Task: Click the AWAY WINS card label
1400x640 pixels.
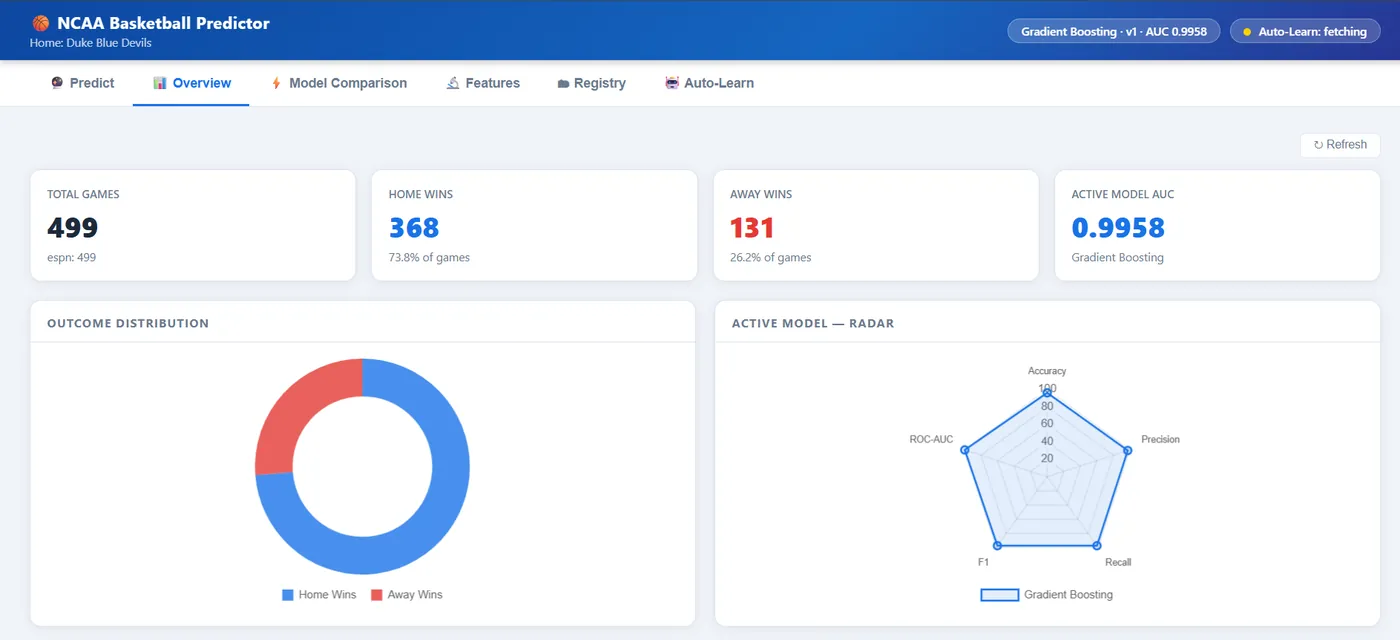Action: tap(761, 195)
